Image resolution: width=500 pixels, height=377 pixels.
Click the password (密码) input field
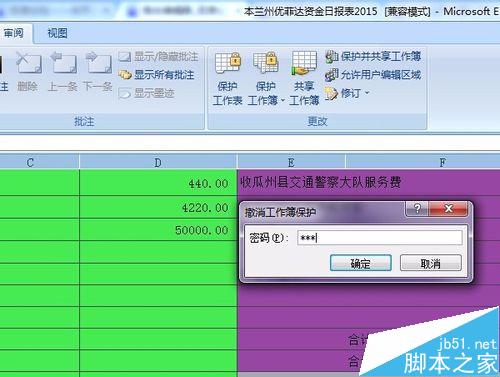[380, 238]
